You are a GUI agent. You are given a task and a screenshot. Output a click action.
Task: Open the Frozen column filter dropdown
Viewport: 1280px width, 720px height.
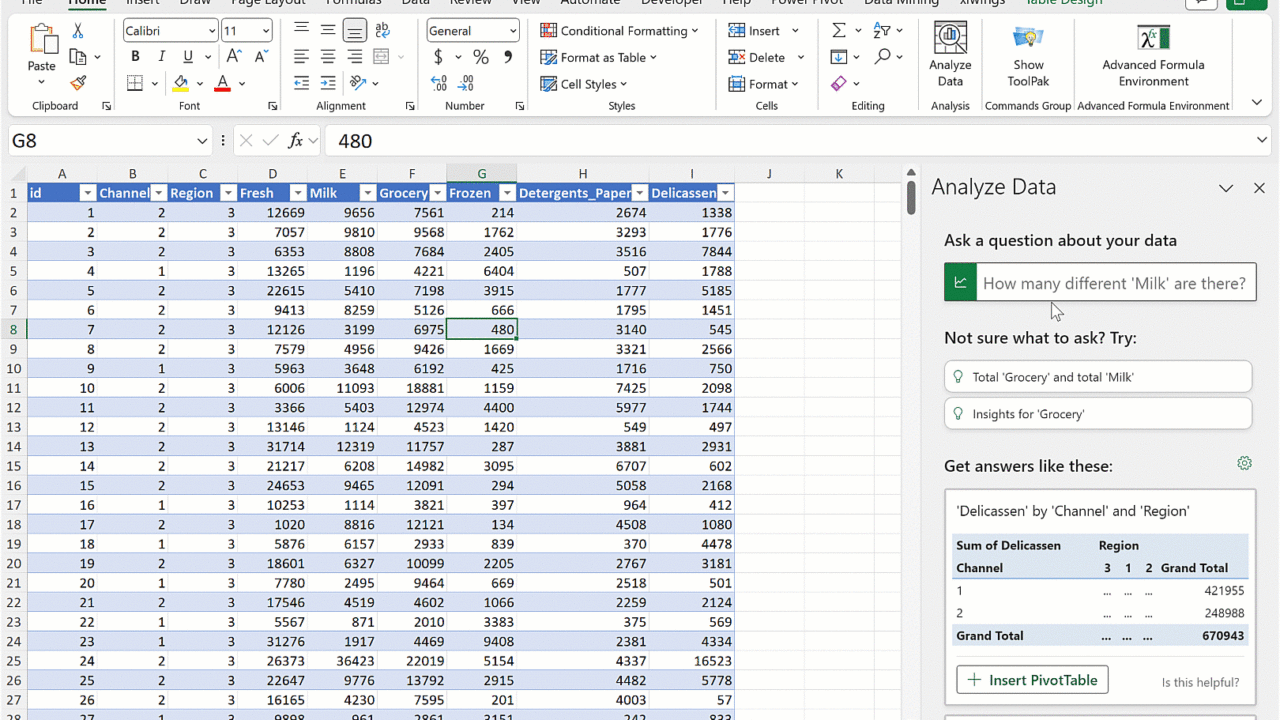[x=506, y=193]
